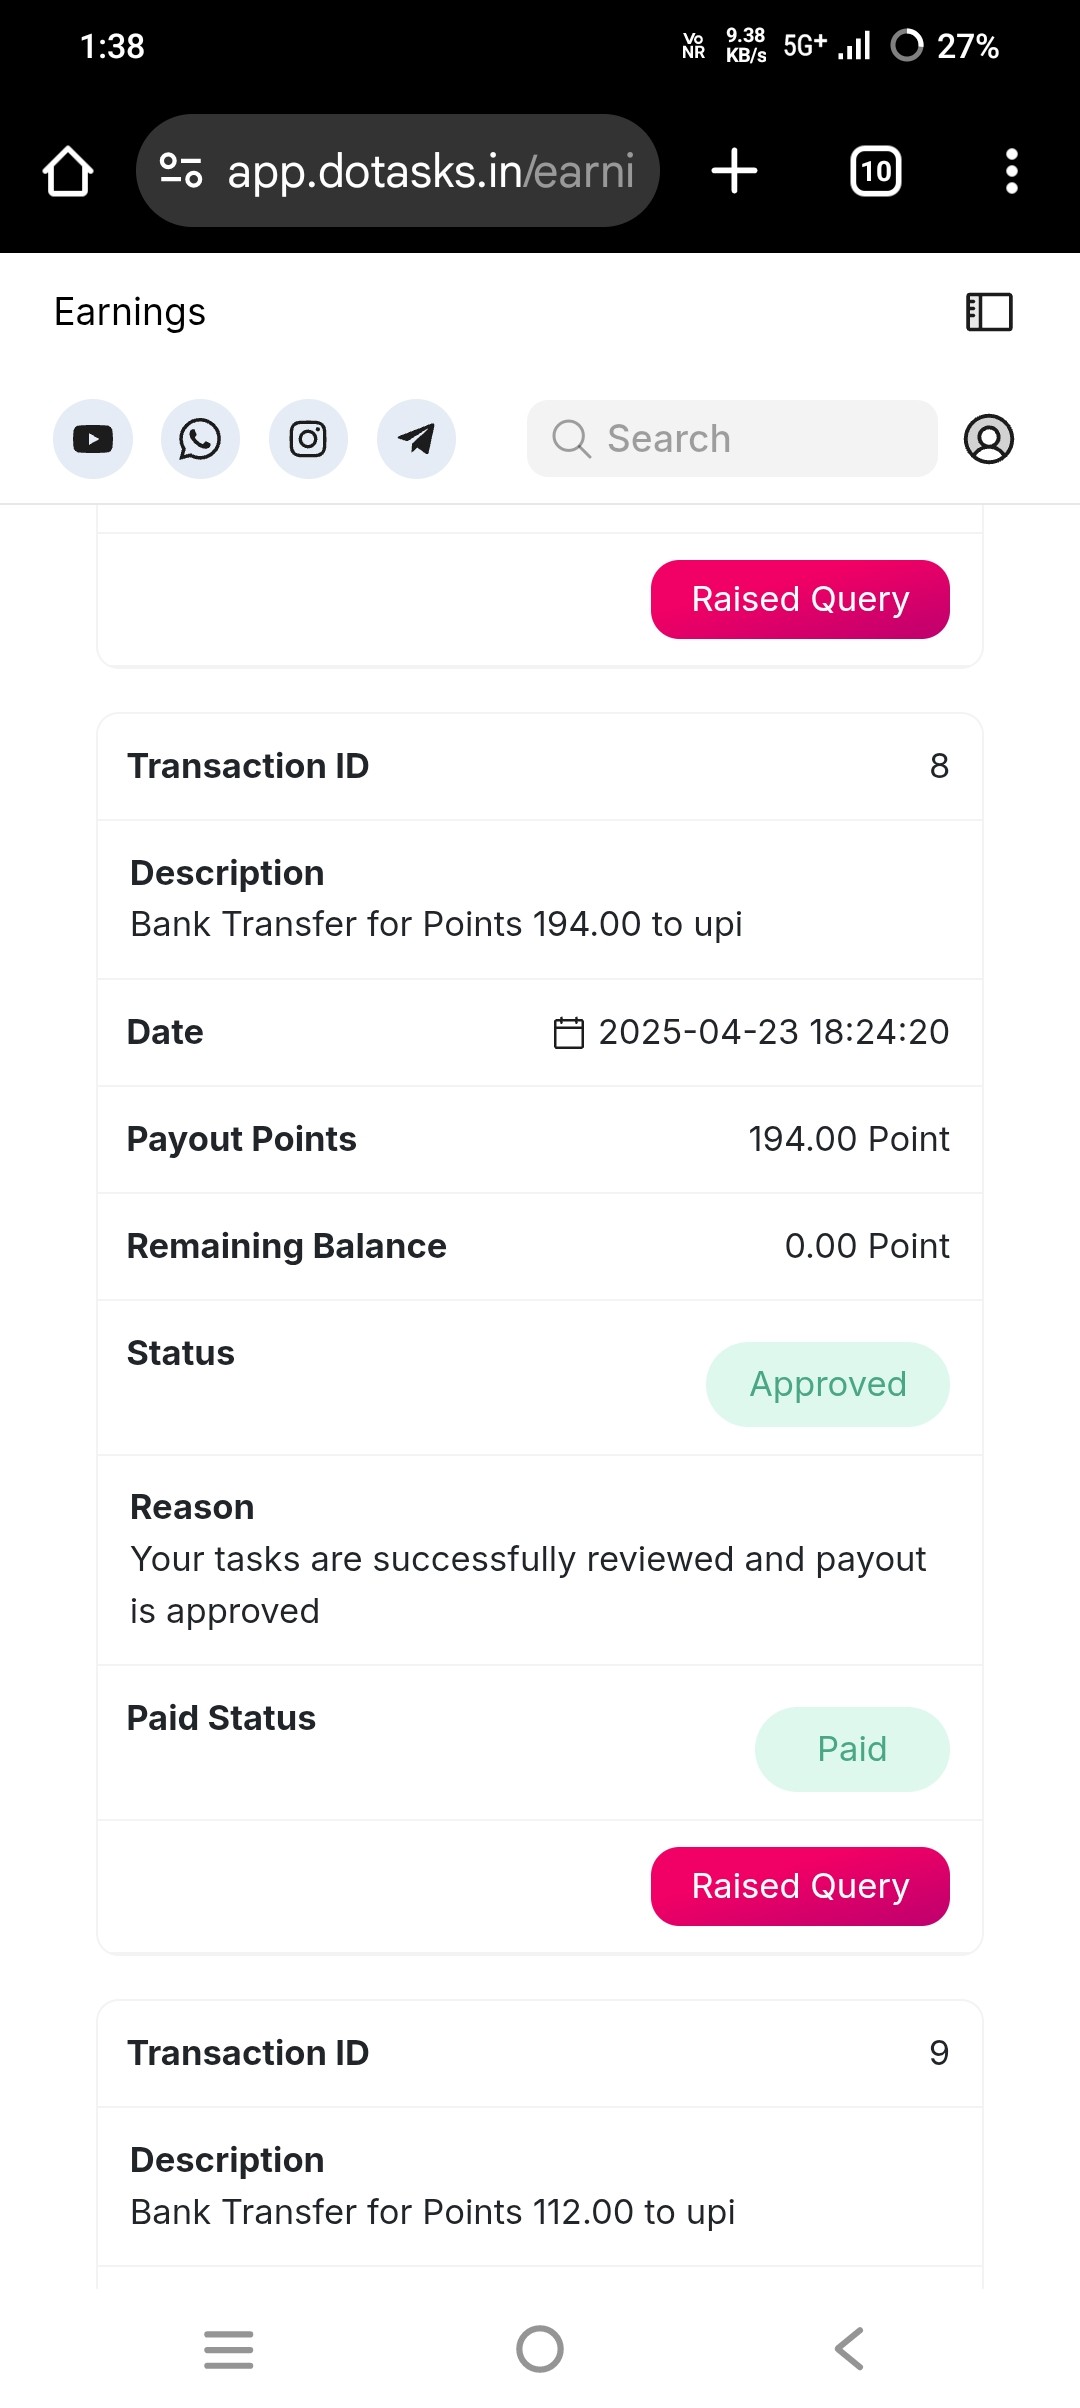Viewport: 1080px width, 2408px height.
Task: Open the YouTube social icon
Action: (93, 439)
